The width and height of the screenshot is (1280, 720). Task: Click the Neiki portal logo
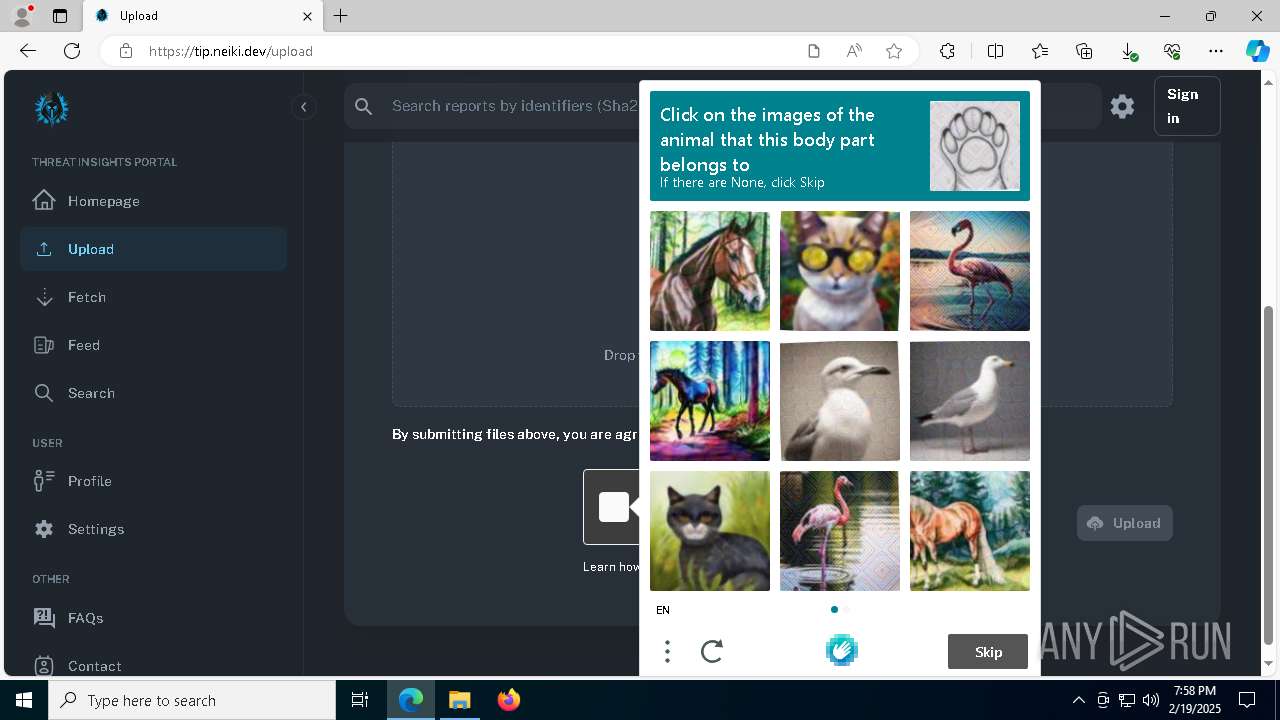pyautogui.click(x=51, y=108)
